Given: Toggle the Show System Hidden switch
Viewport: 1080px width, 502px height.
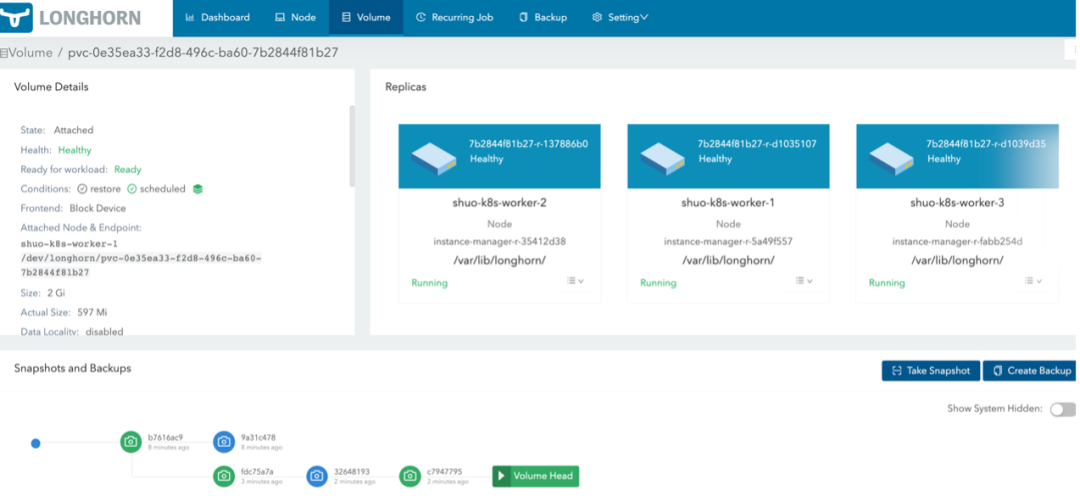Looking at the screenshot, I should tap(1063, 409).
